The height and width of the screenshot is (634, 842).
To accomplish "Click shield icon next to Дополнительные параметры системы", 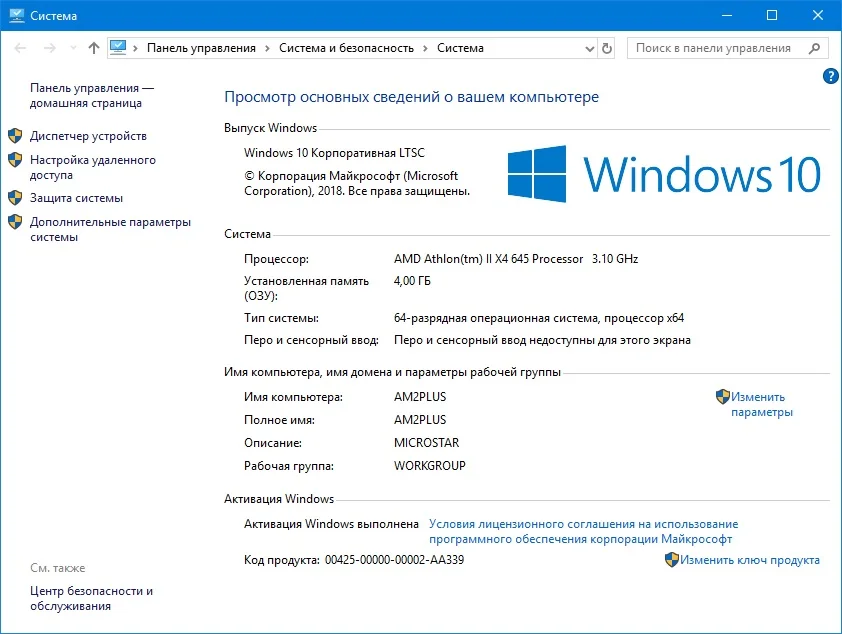I will 15,222.
